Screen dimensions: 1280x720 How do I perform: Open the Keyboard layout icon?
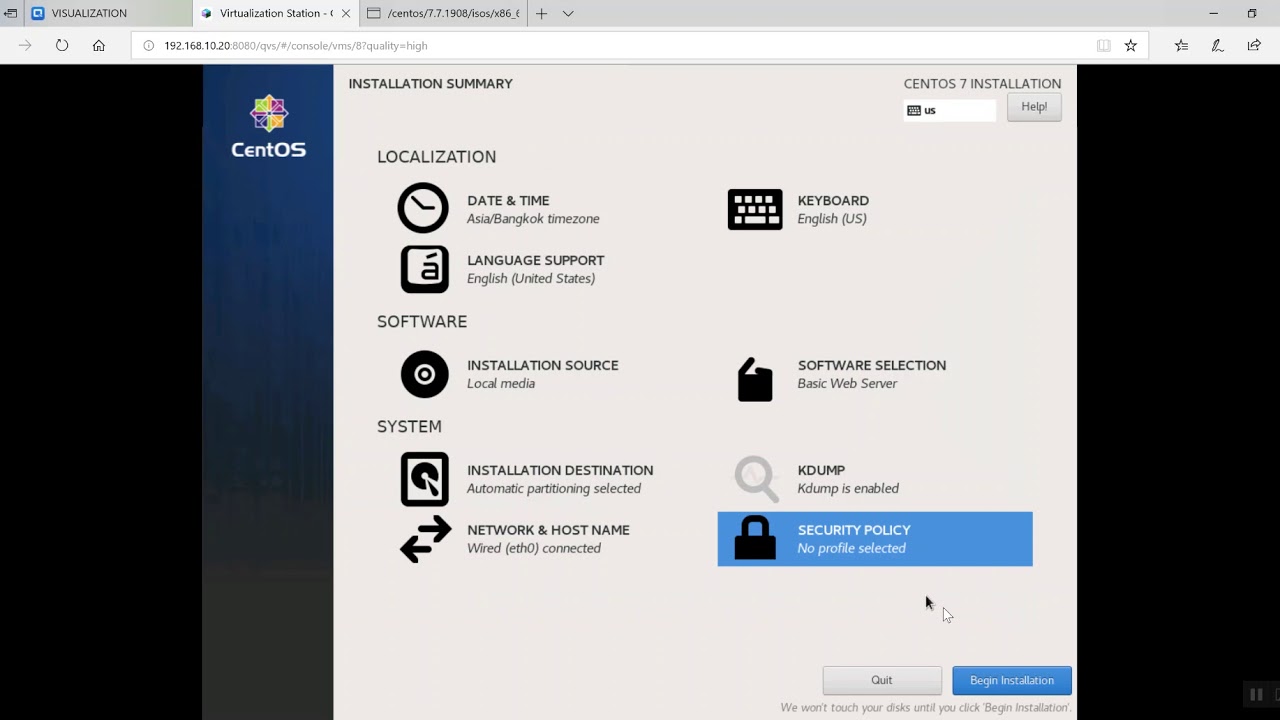pyautogui.click(x=755, y=210)
